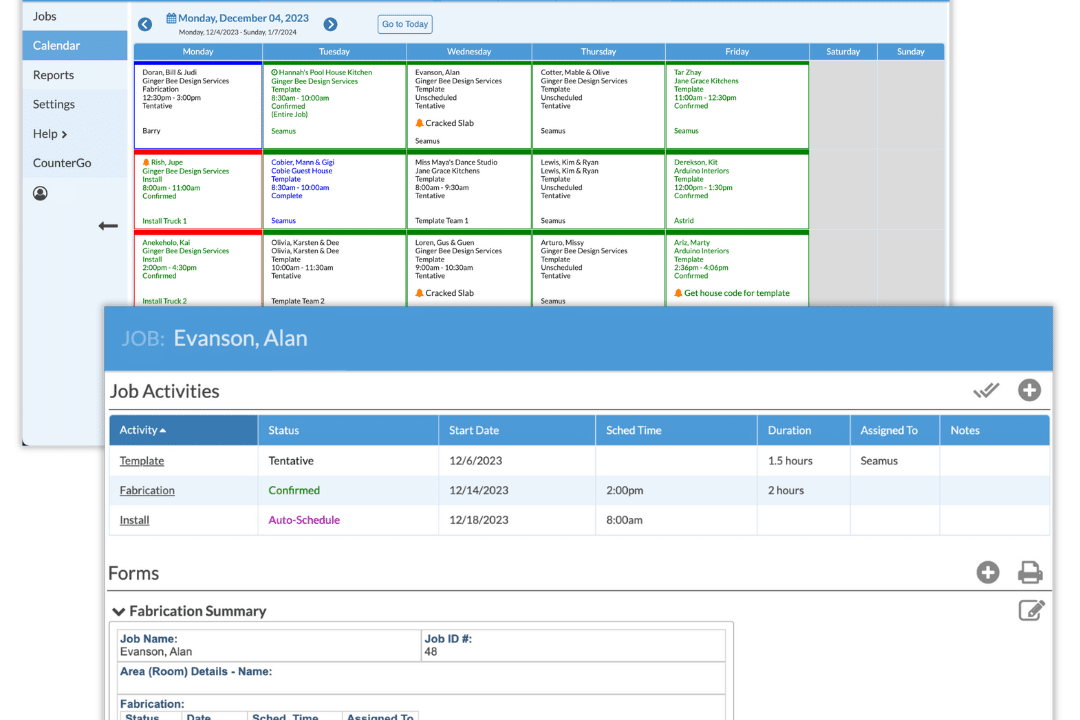Click the left arrow collapse sidebar icon
Viewport: 1080px width, 720px height.
point(108,226)
